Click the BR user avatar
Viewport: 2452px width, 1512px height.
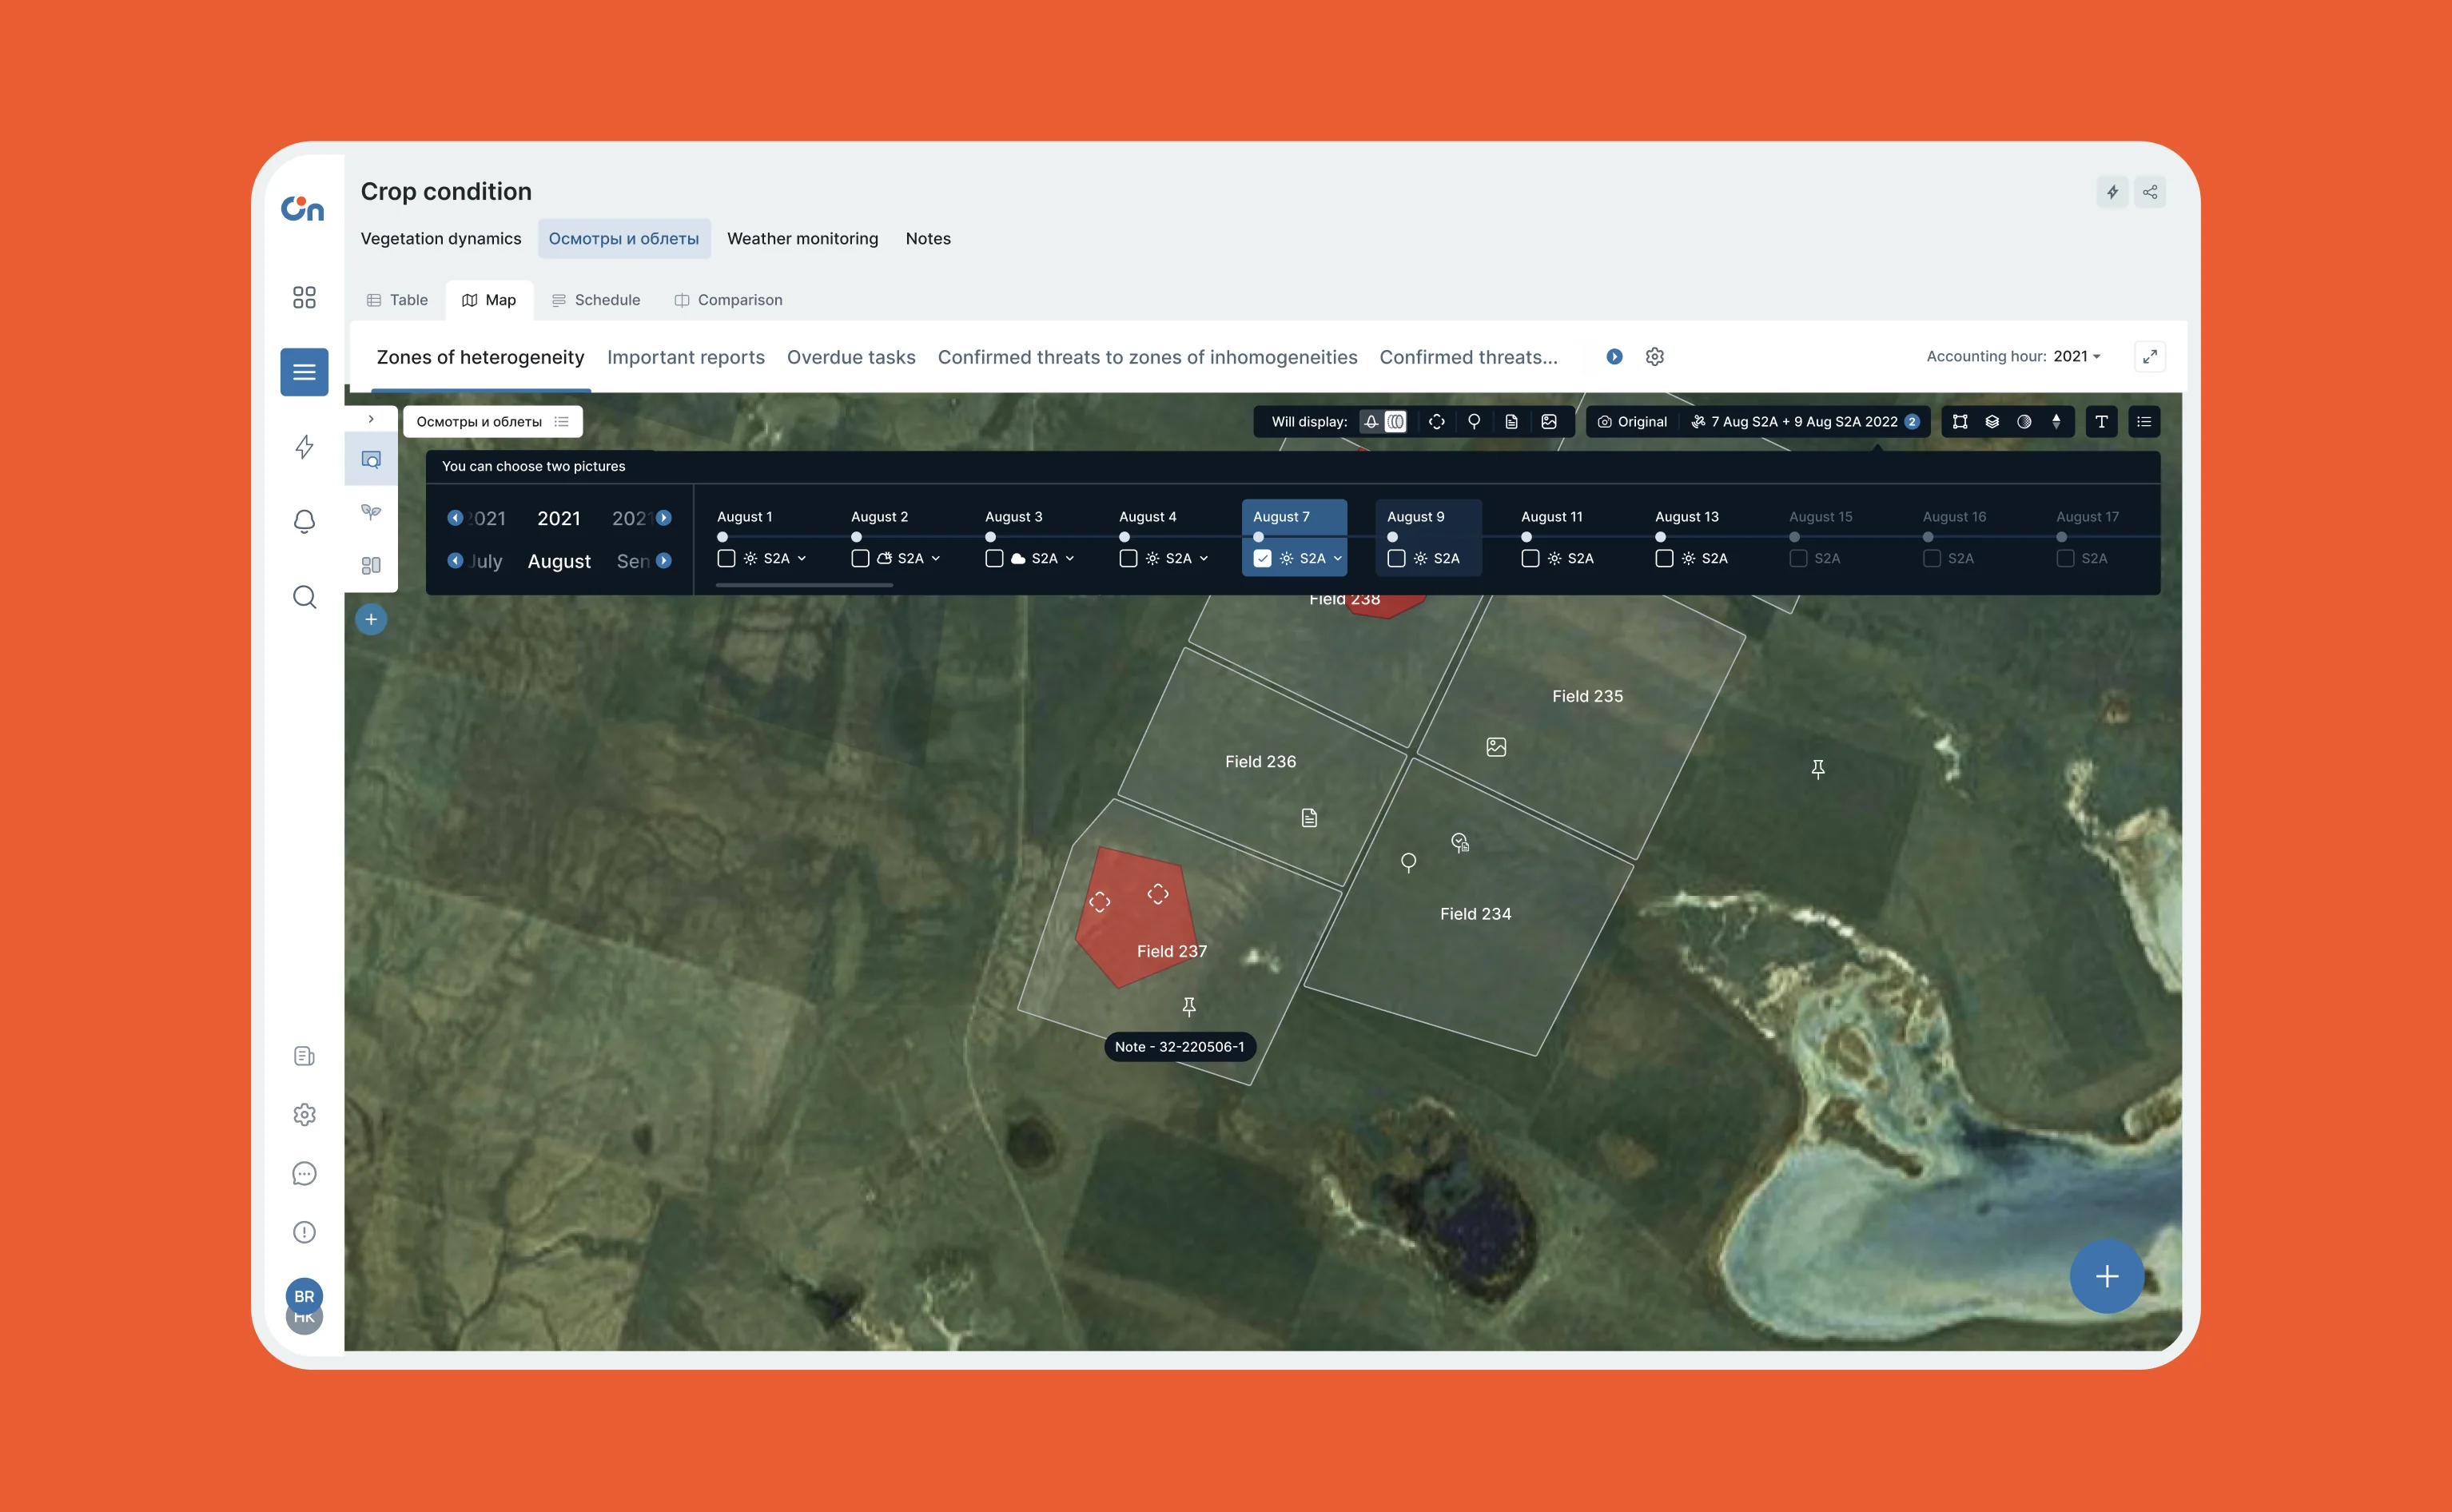tap(304, 1296)
